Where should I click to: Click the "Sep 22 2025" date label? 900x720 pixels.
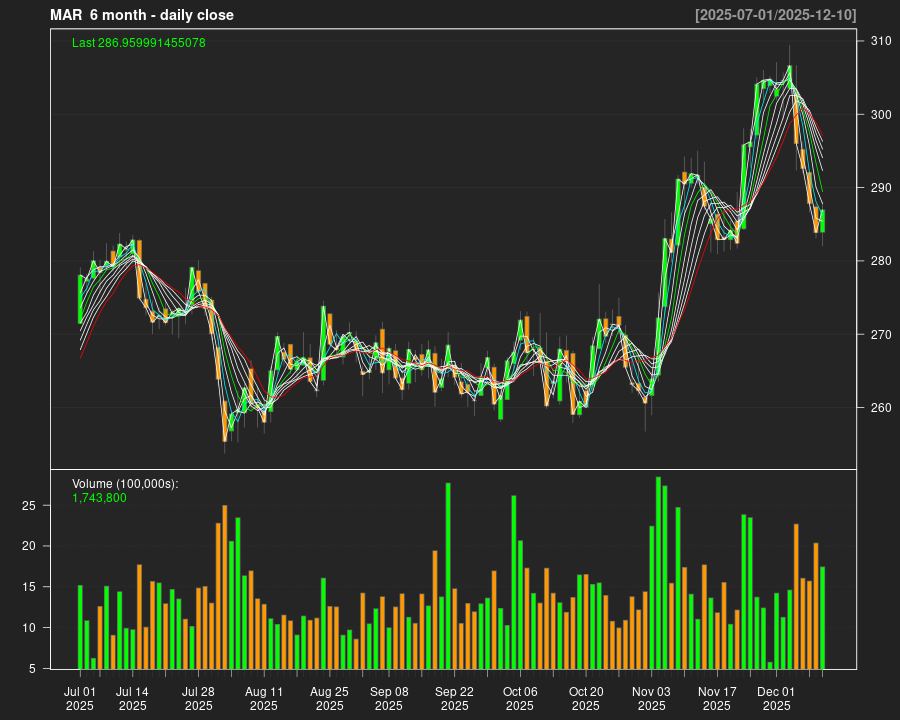tap(454, 698)
